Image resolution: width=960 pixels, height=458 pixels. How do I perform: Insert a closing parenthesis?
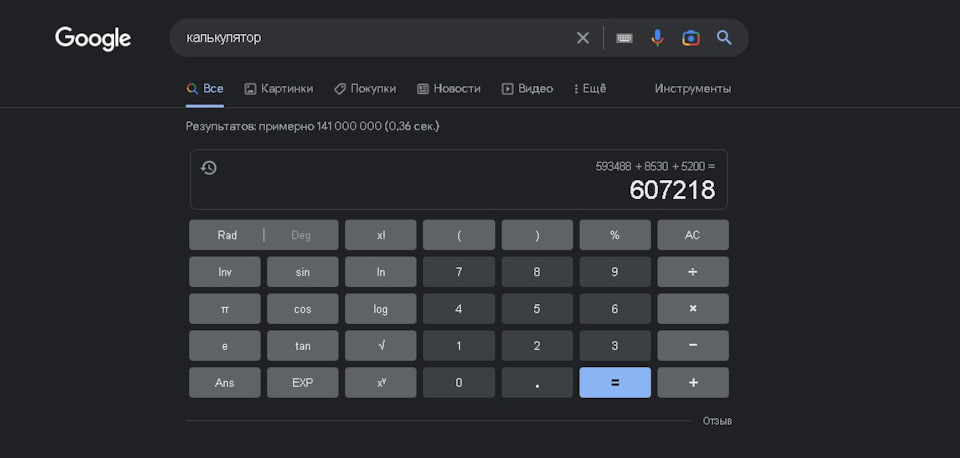537,235
